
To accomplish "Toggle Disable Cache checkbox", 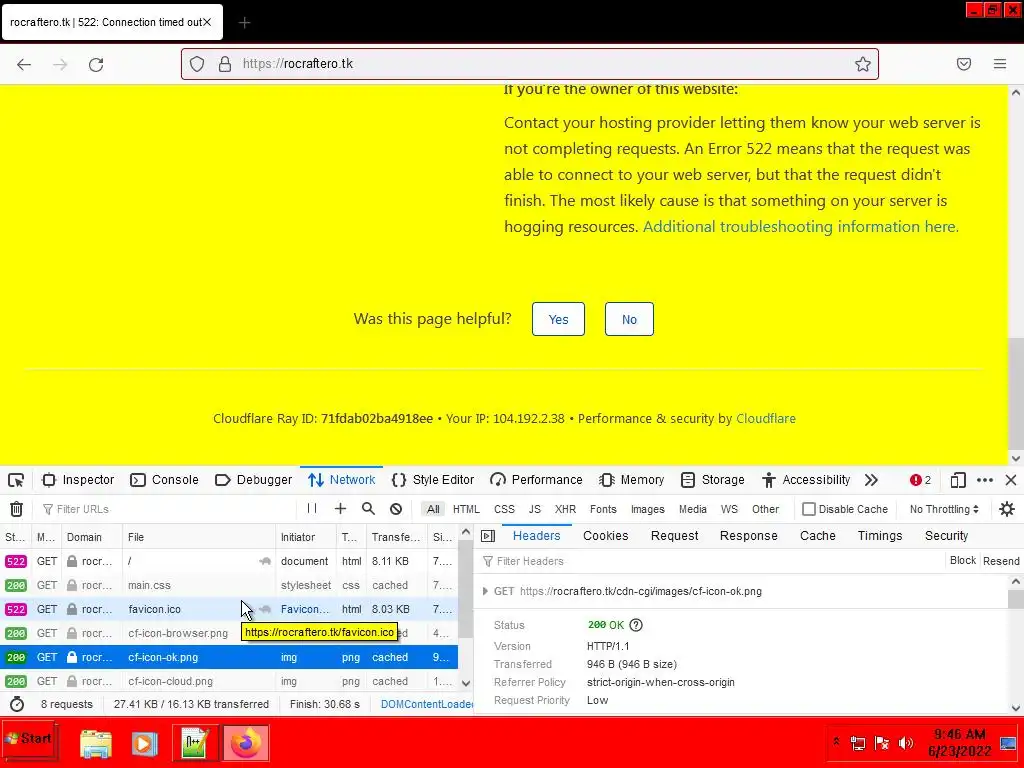I will click(x=808, y=509).
